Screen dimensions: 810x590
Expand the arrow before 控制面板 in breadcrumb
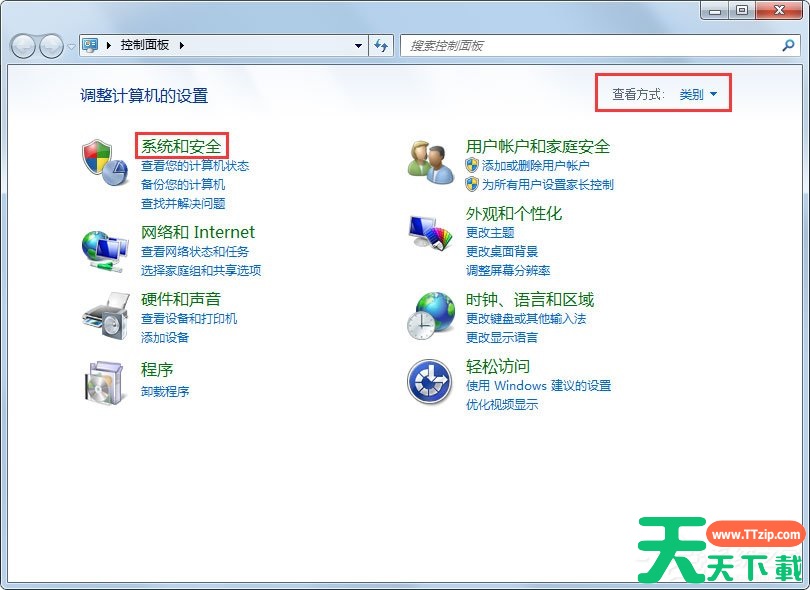coord(109,45)
